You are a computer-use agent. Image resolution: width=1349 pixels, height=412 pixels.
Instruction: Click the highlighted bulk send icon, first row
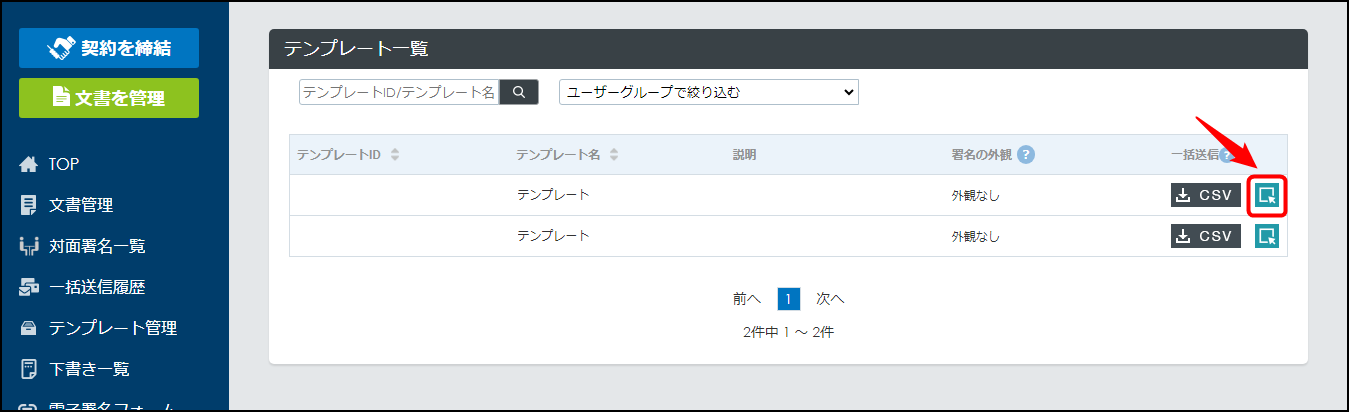1267,195
